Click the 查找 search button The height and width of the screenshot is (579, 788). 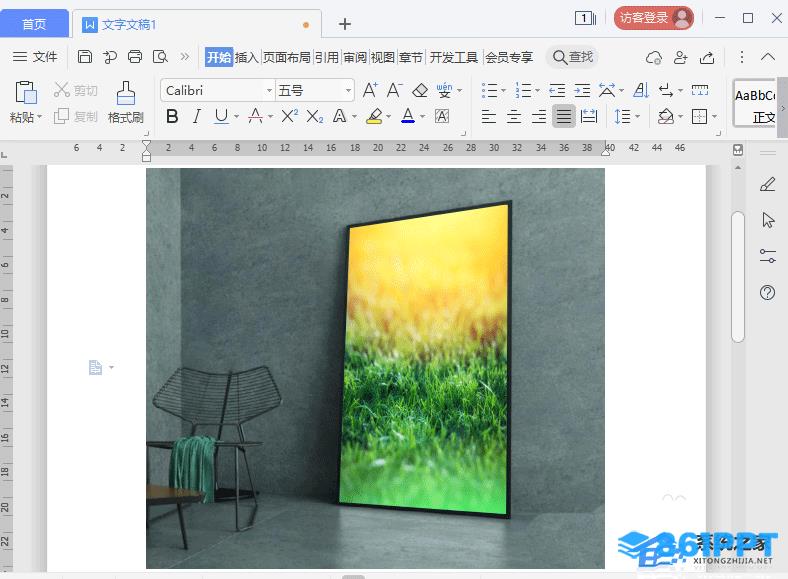(573, 57)
